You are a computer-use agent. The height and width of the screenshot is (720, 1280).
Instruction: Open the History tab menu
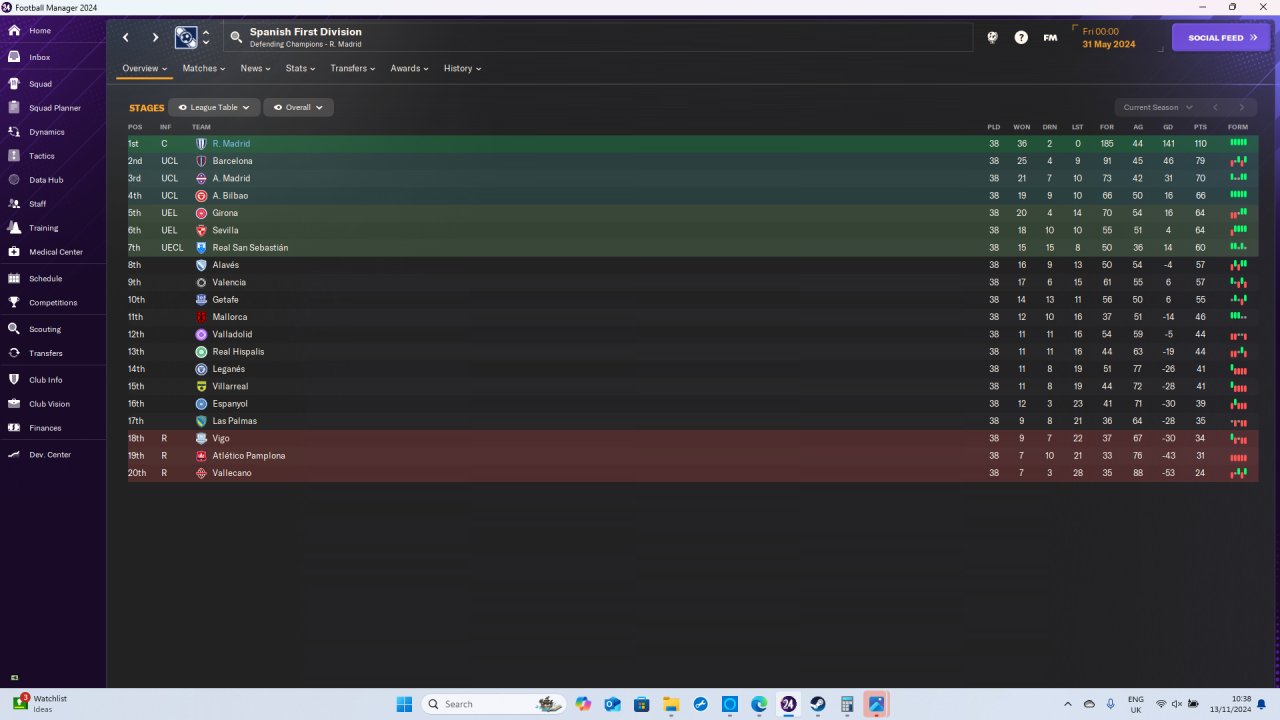462,68
